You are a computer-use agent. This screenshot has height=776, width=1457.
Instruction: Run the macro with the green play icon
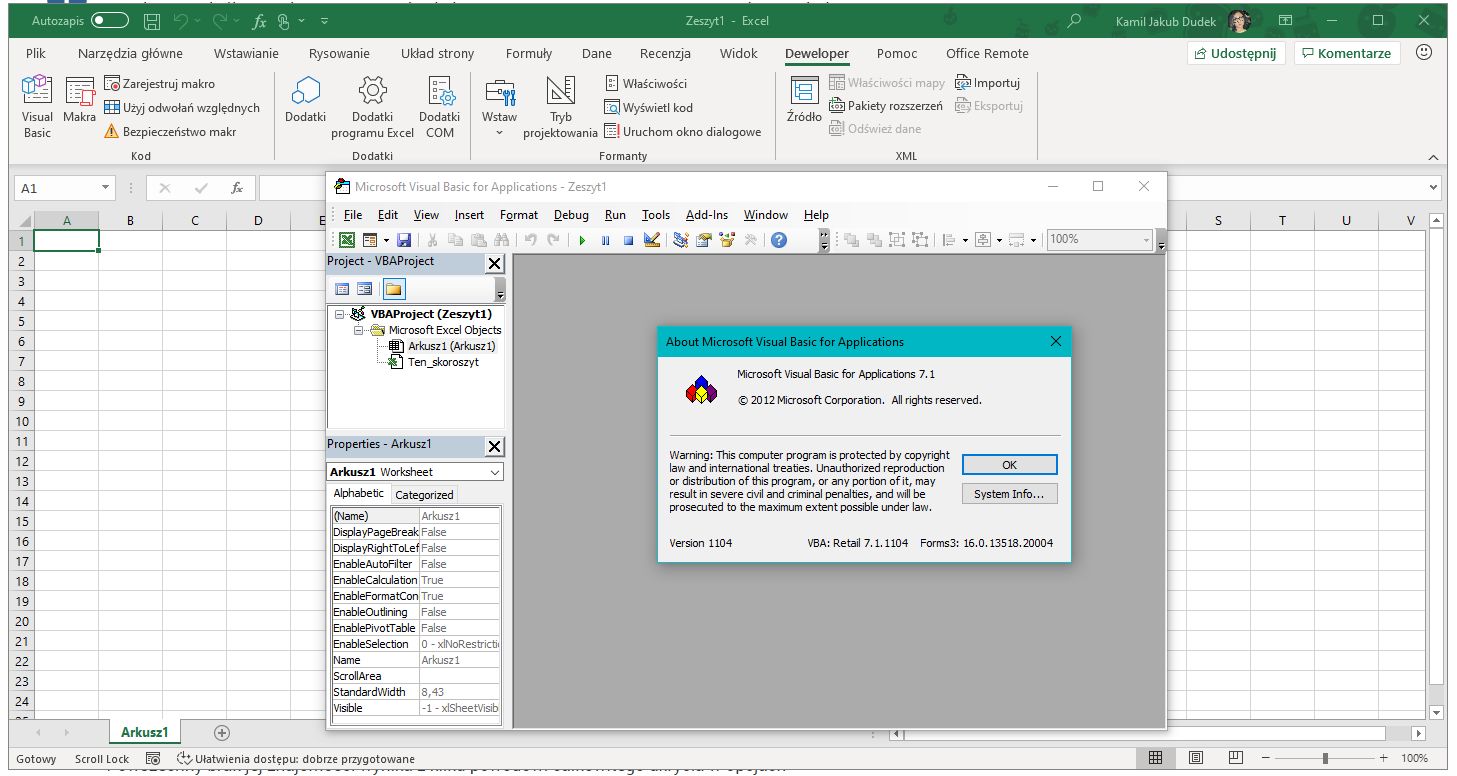pyautogui.click(x=583, y=239)
